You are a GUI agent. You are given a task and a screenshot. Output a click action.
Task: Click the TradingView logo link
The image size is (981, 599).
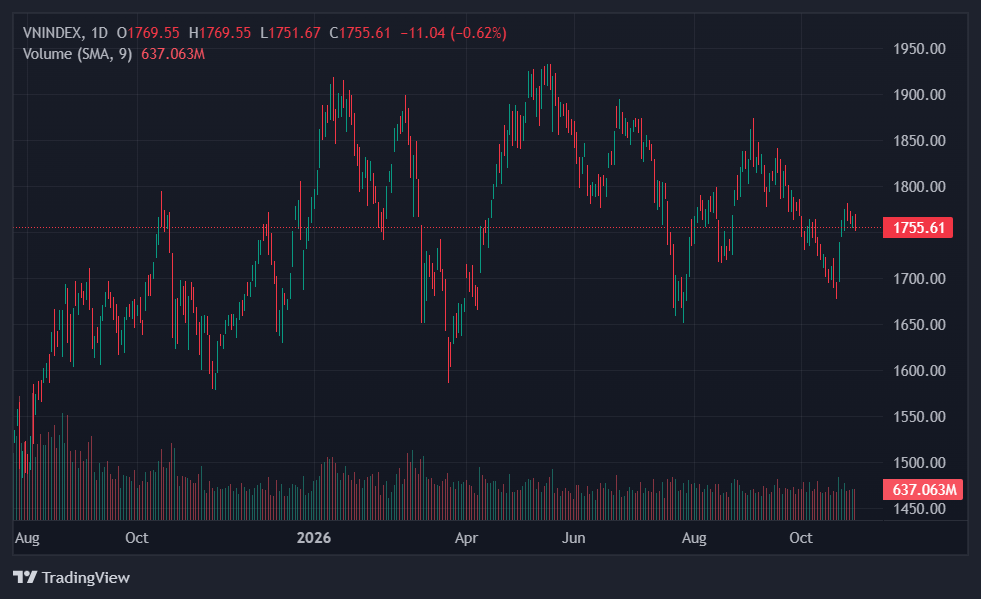coord(71,577)
